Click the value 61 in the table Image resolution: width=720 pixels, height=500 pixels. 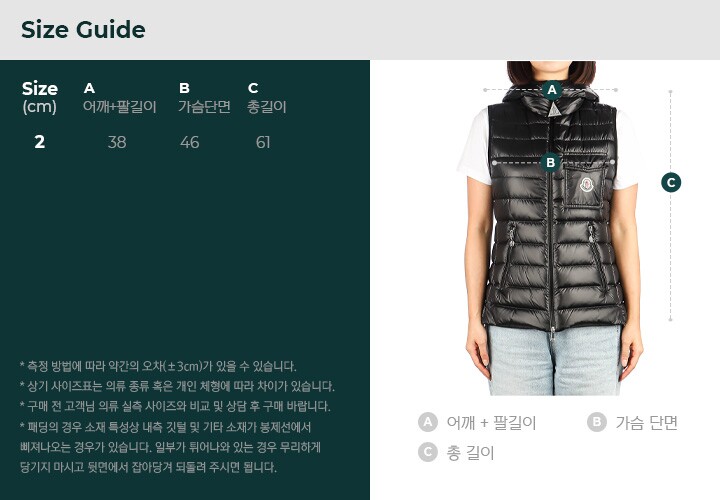pyautogui.click(x=263, y=142)
